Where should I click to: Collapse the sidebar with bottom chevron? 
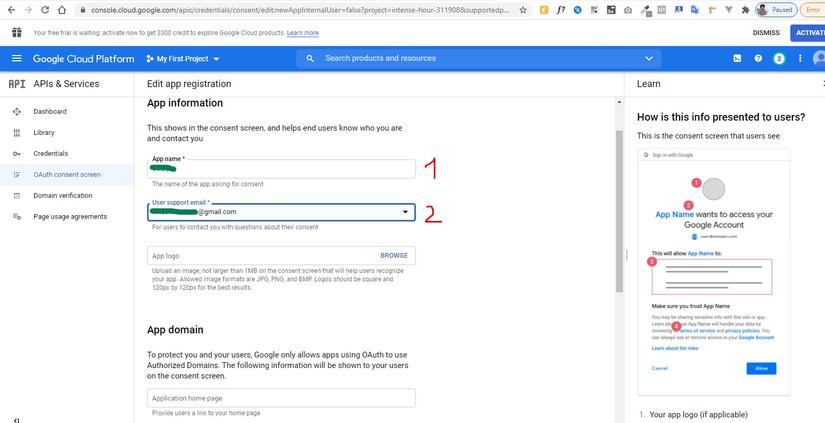tap(17, 420)
